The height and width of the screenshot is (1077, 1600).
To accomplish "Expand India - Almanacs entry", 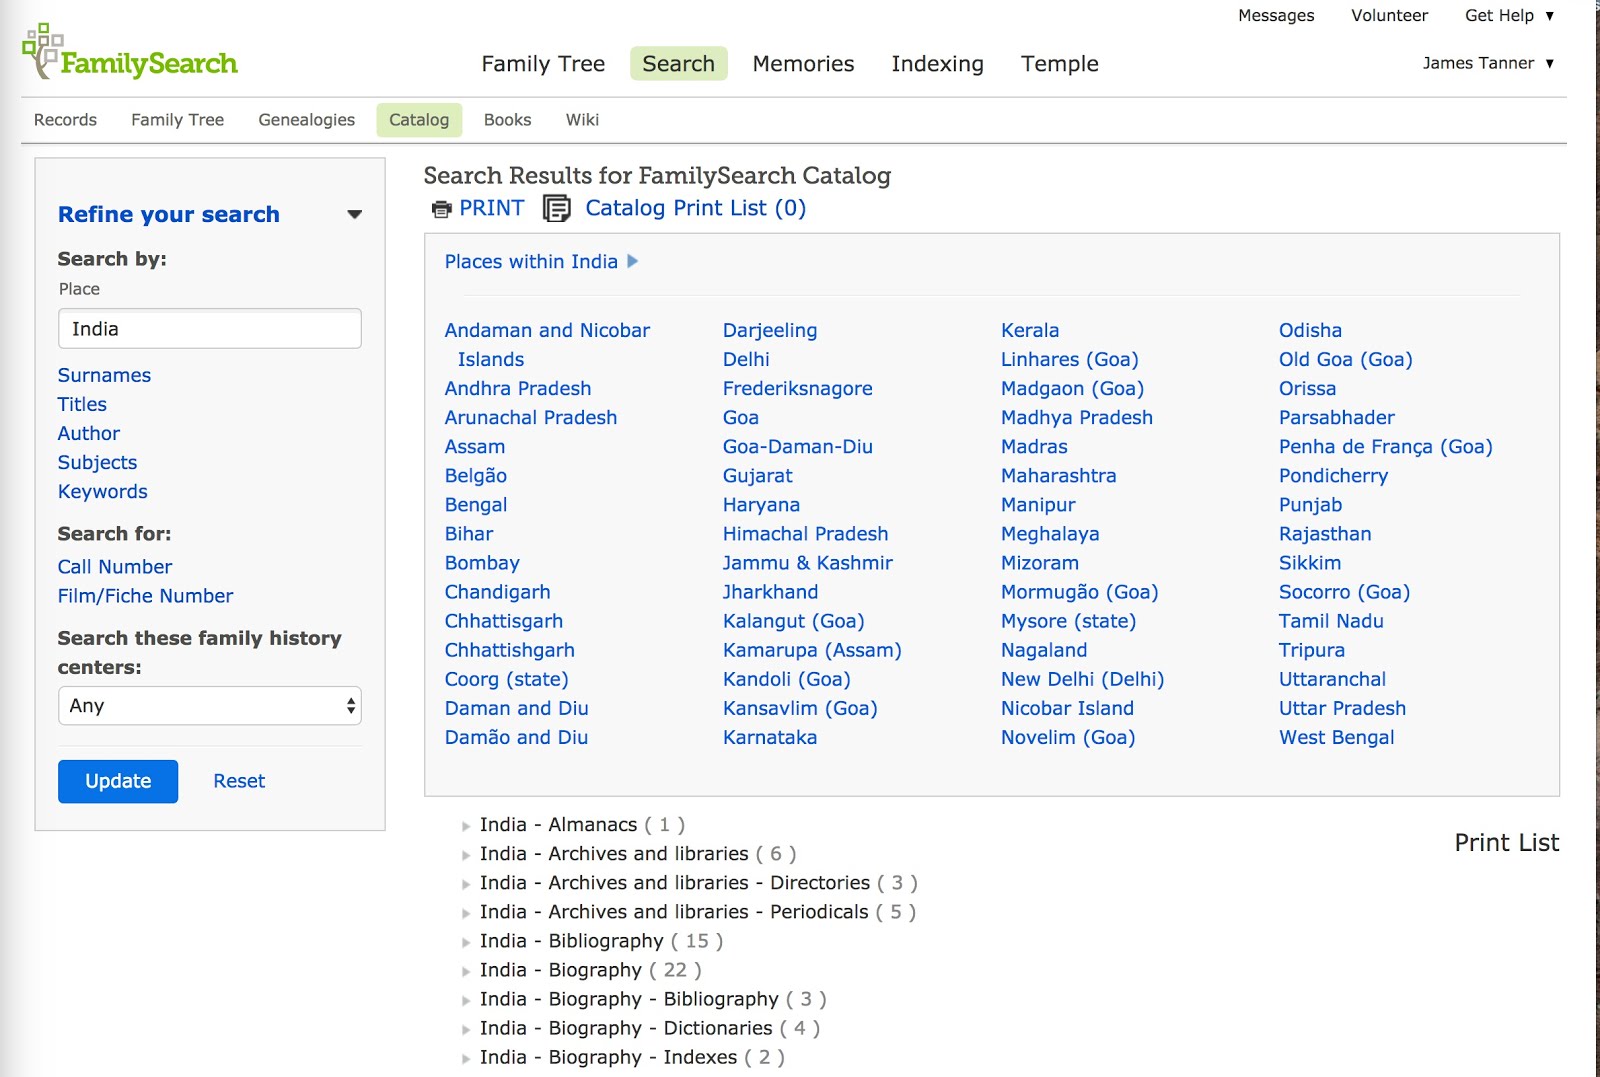I will [466, 826].
